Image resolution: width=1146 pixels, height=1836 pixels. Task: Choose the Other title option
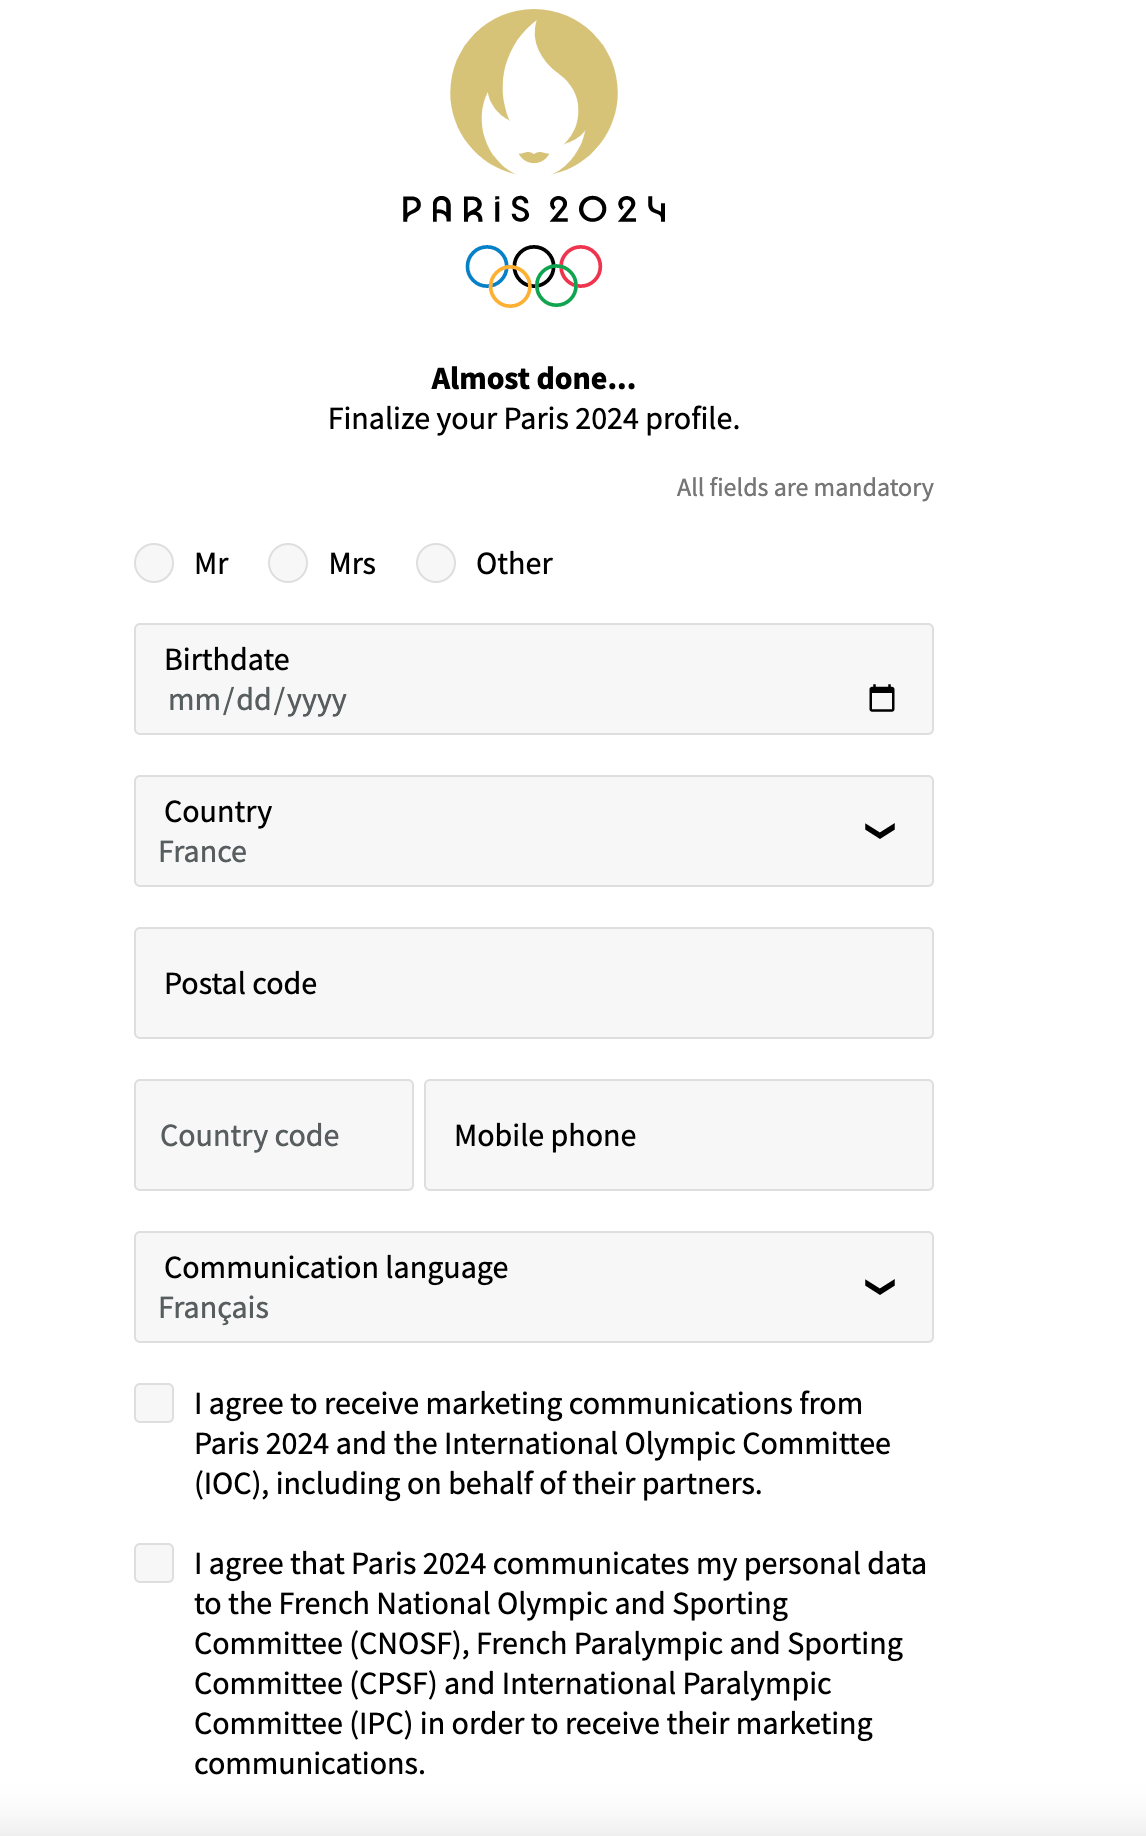436,563
